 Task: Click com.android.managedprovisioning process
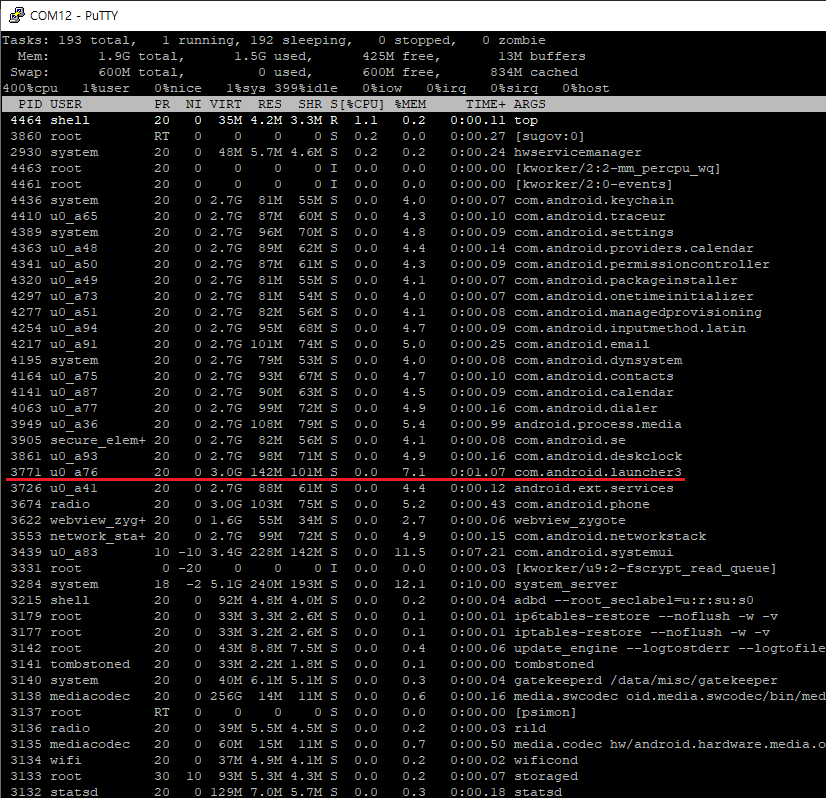pos(637,312)
